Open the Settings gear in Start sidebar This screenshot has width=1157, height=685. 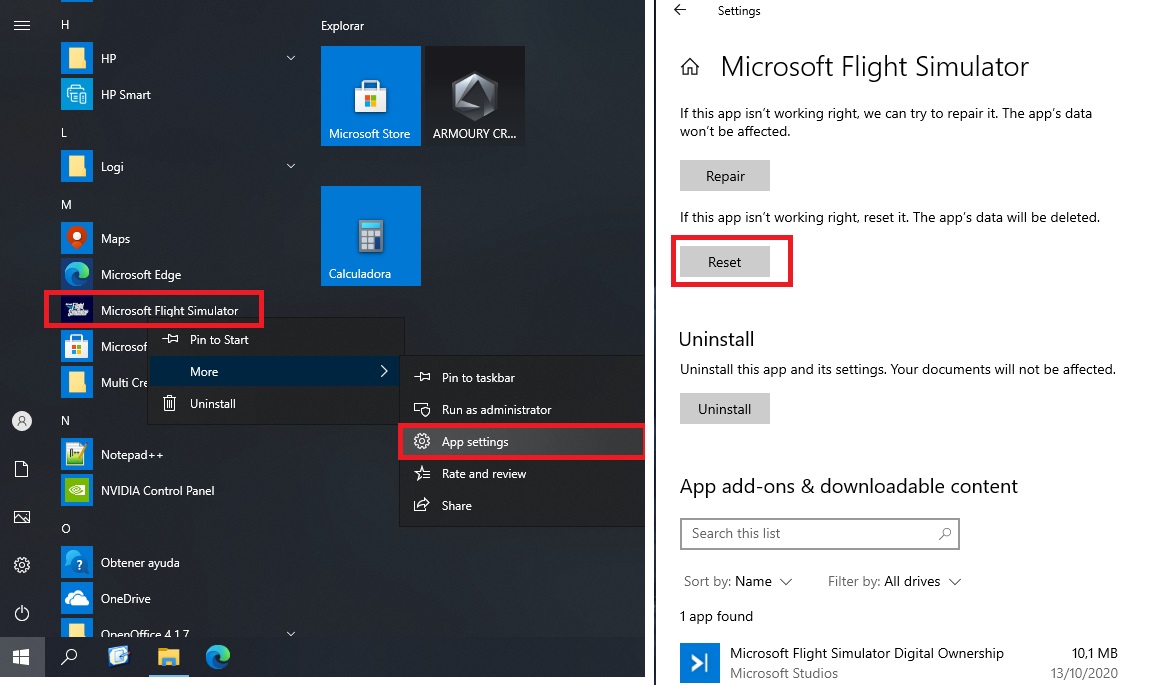(22, 565)
